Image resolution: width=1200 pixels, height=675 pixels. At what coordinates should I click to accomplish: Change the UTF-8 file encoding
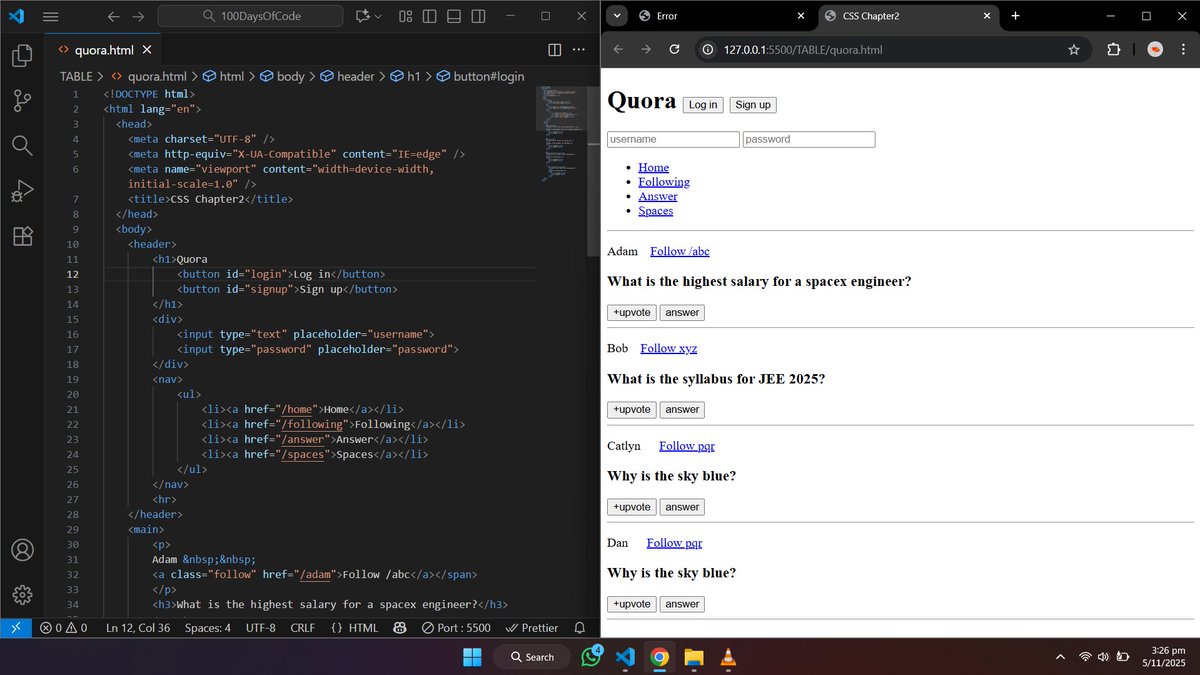pyautogui.click(x=260, y=628)
